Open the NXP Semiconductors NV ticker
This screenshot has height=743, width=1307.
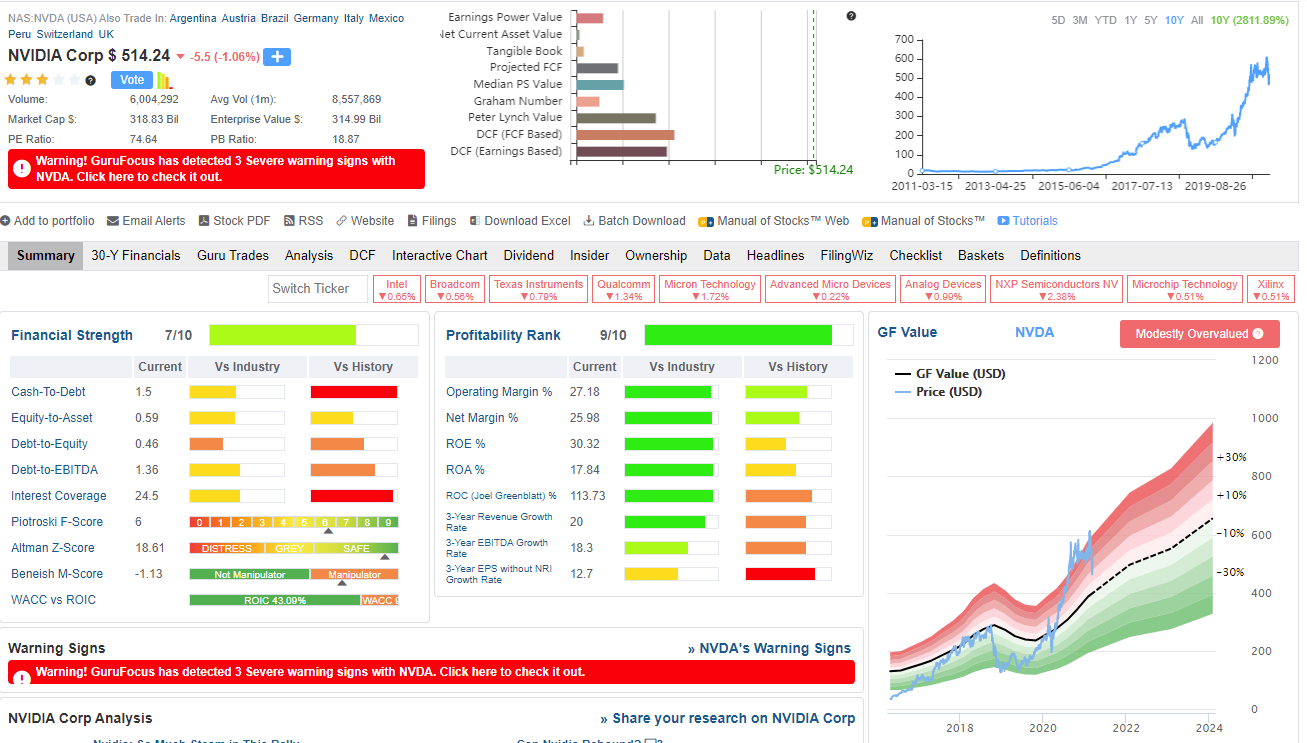(x=1056, y=290)
